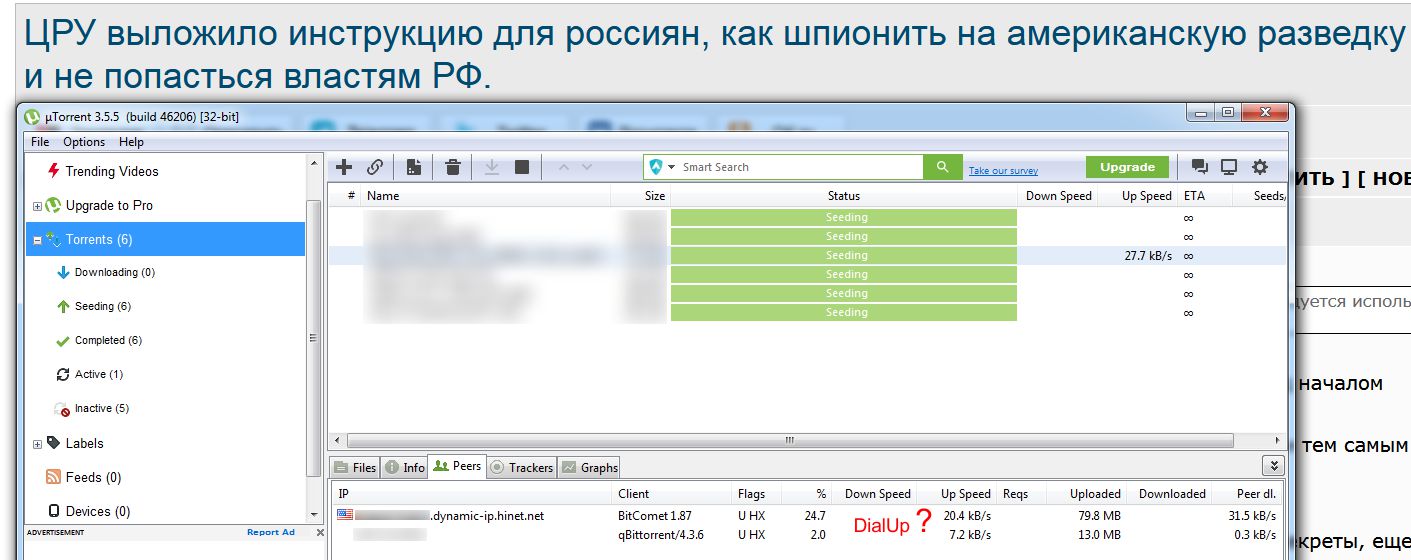Click the shield search provider icon
Screen dimensions: 1411x560
coord(656,167)
